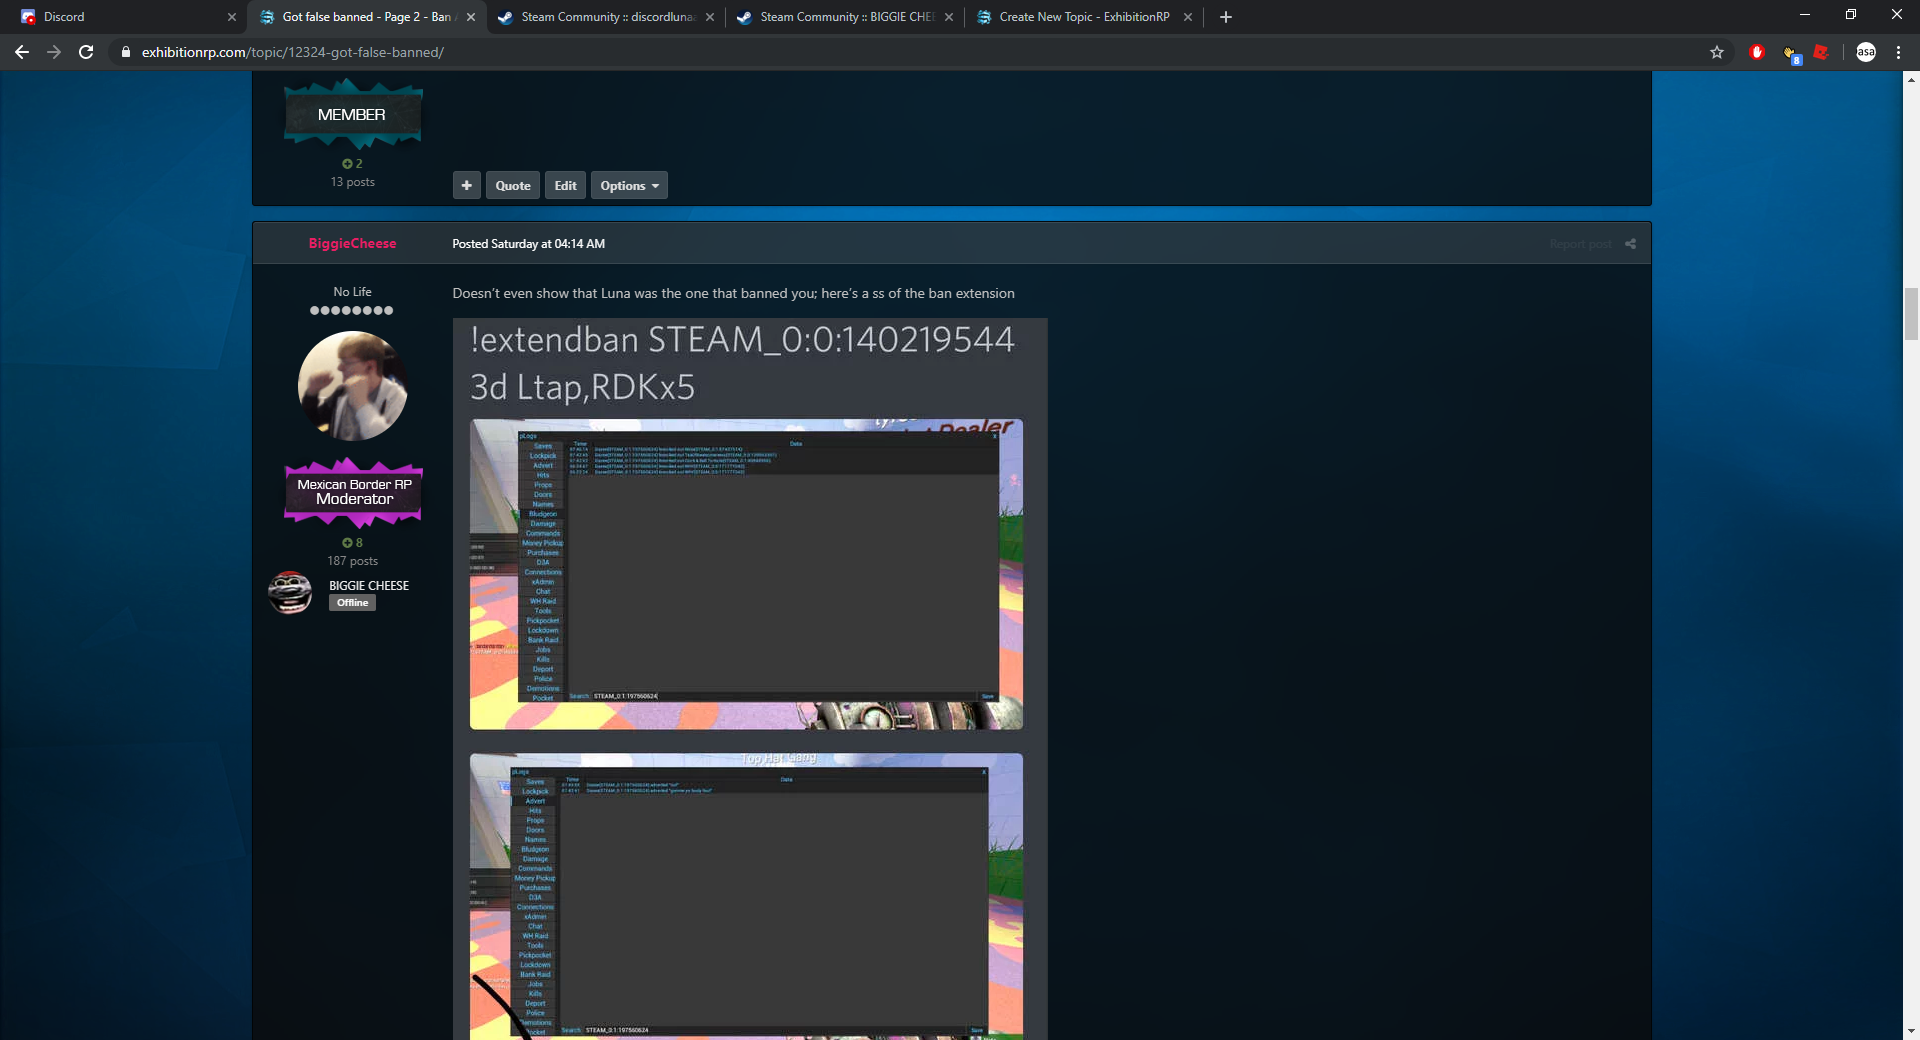
Task: Go forward with the browser arrow
Action: (54, 52)
